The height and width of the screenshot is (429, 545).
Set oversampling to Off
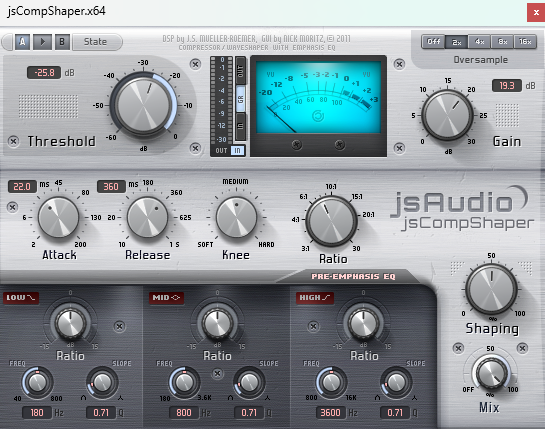coord(433,42)
